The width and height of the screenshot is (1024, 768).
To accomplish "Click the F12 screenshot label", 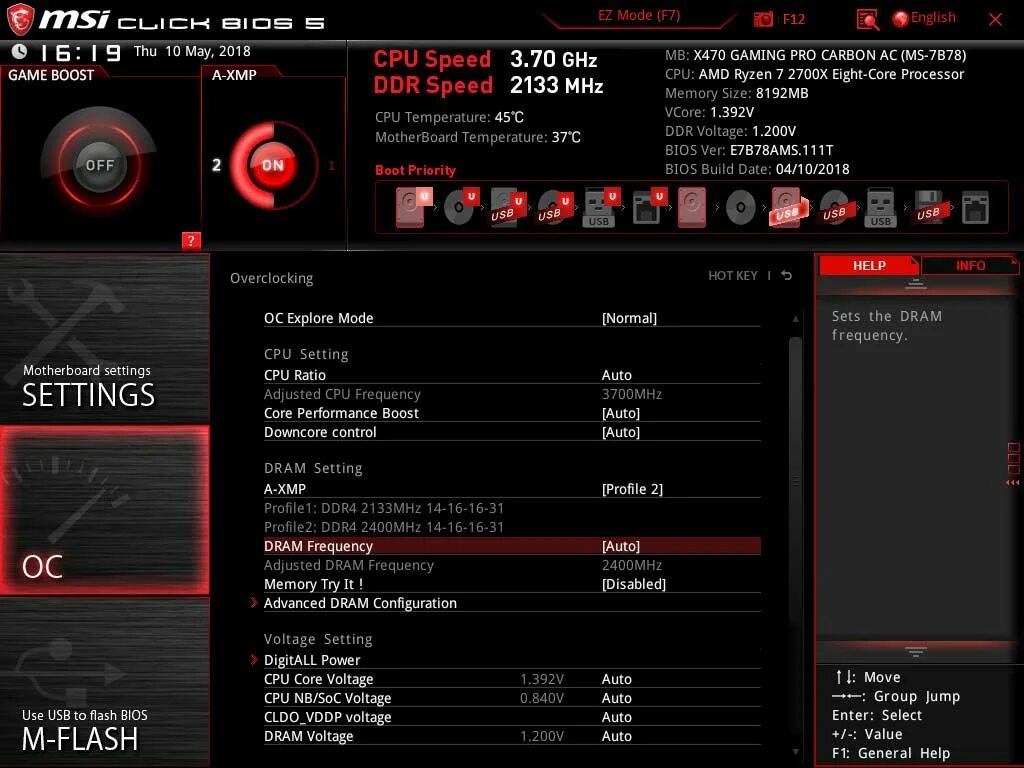I will (793, 19).
